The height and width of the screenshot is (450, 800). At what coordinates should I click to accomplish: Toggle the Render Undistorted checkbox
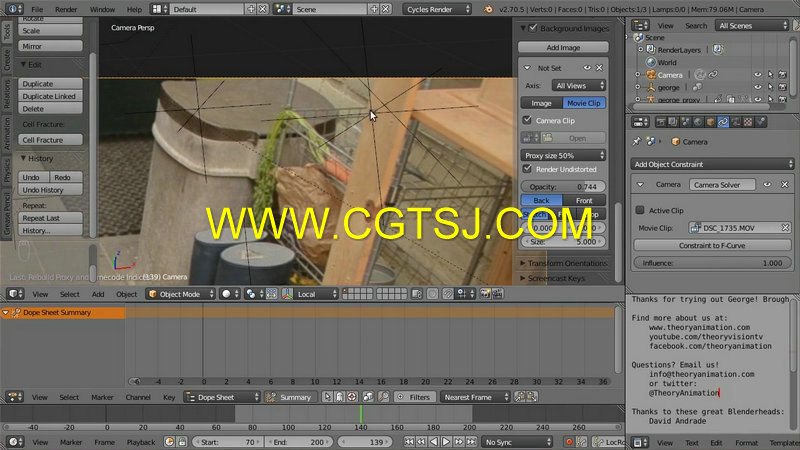527,169
